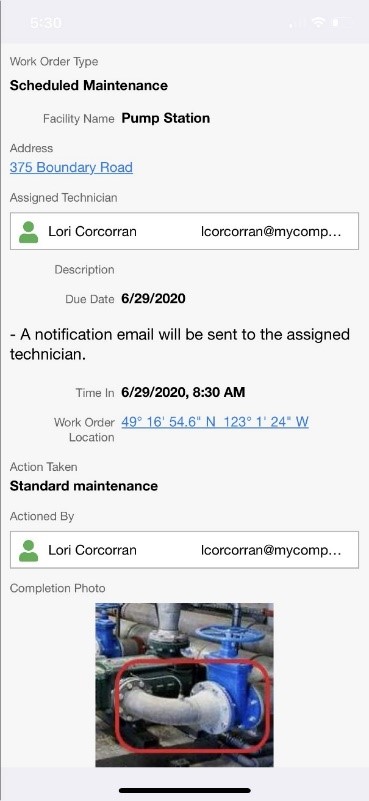Tap the battery icon in status bar
The height and width of the screenshot is (801, 369).
coord(341,22)
